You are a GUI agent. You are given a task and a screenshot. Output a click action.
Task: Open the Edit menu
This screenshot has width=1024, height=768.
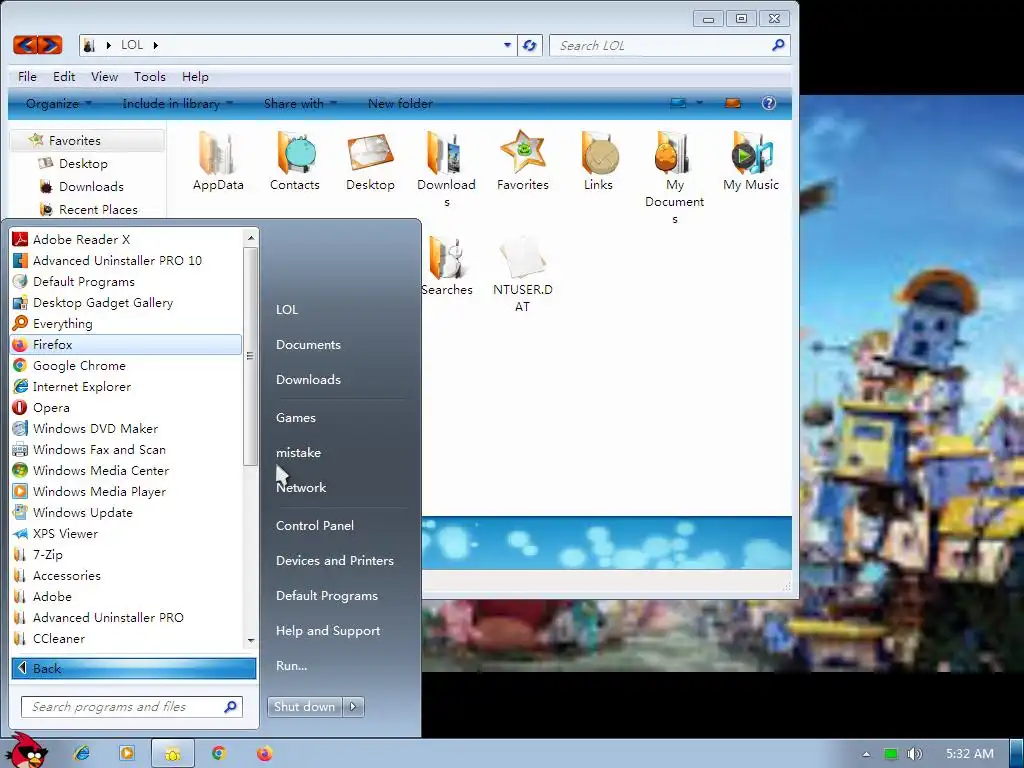click(x=64, y=76)
